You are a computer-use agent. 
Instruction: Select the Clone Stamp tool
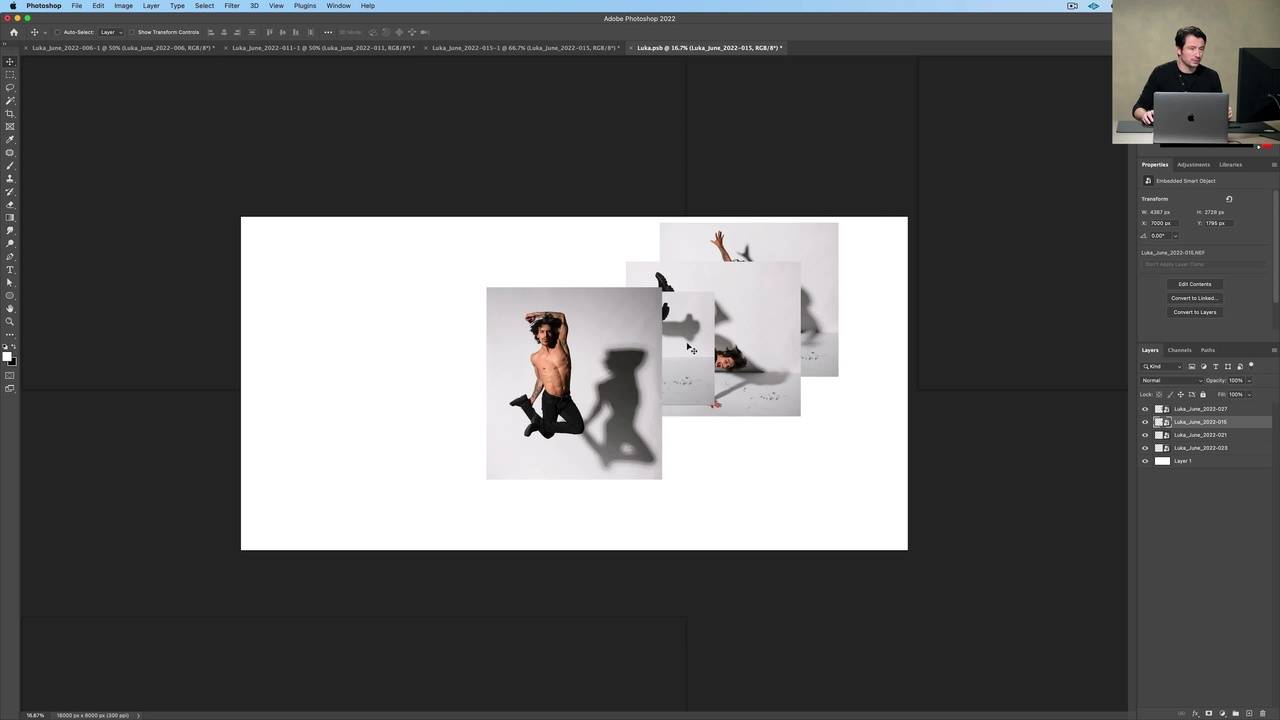[10, 178]
